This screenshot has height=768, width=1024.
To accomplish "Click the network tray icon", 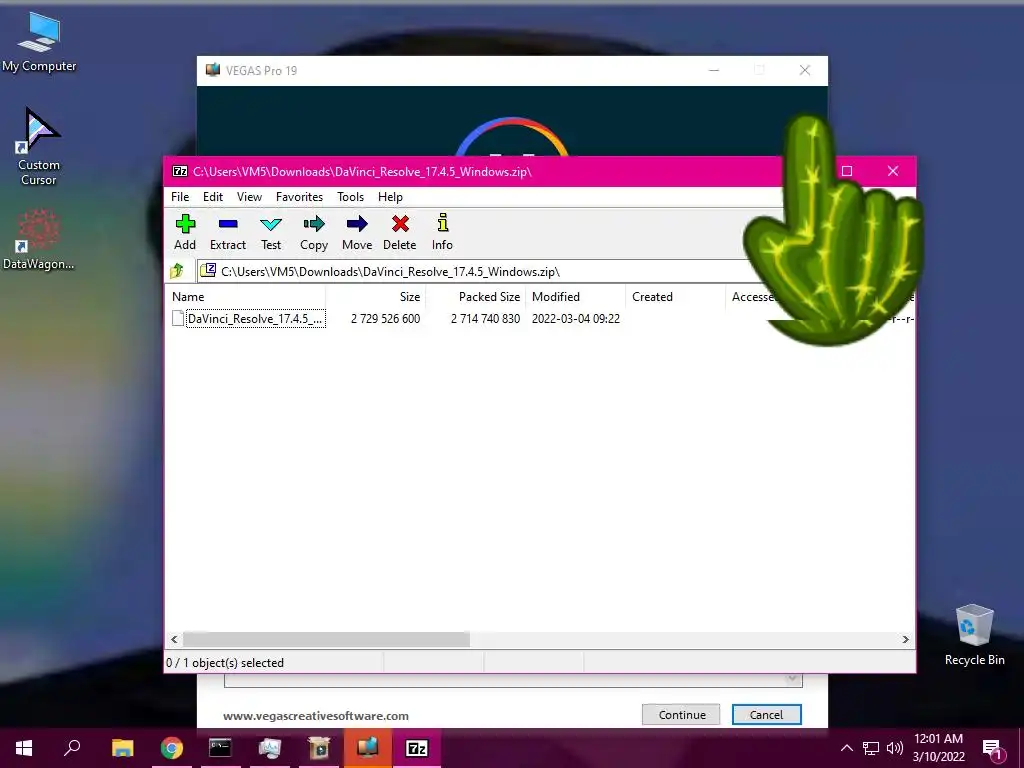I will 871,748.
